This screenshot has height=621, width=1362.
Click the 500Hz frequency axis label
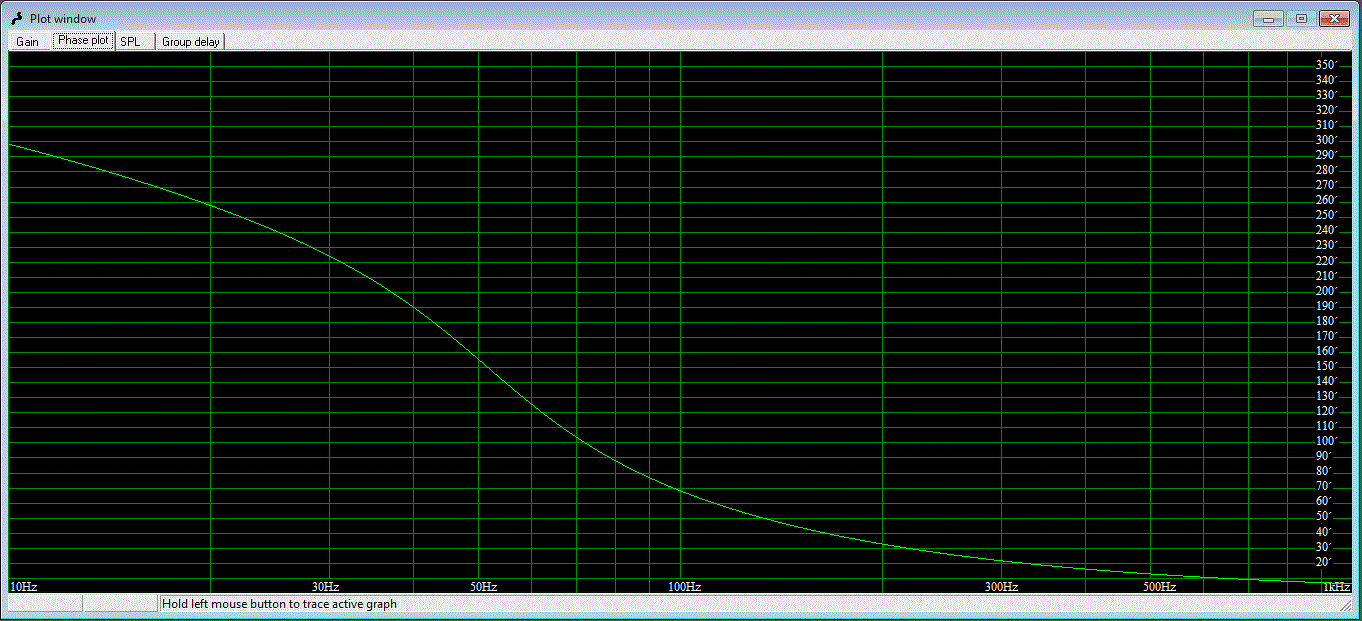click(x=1159, y=586)
